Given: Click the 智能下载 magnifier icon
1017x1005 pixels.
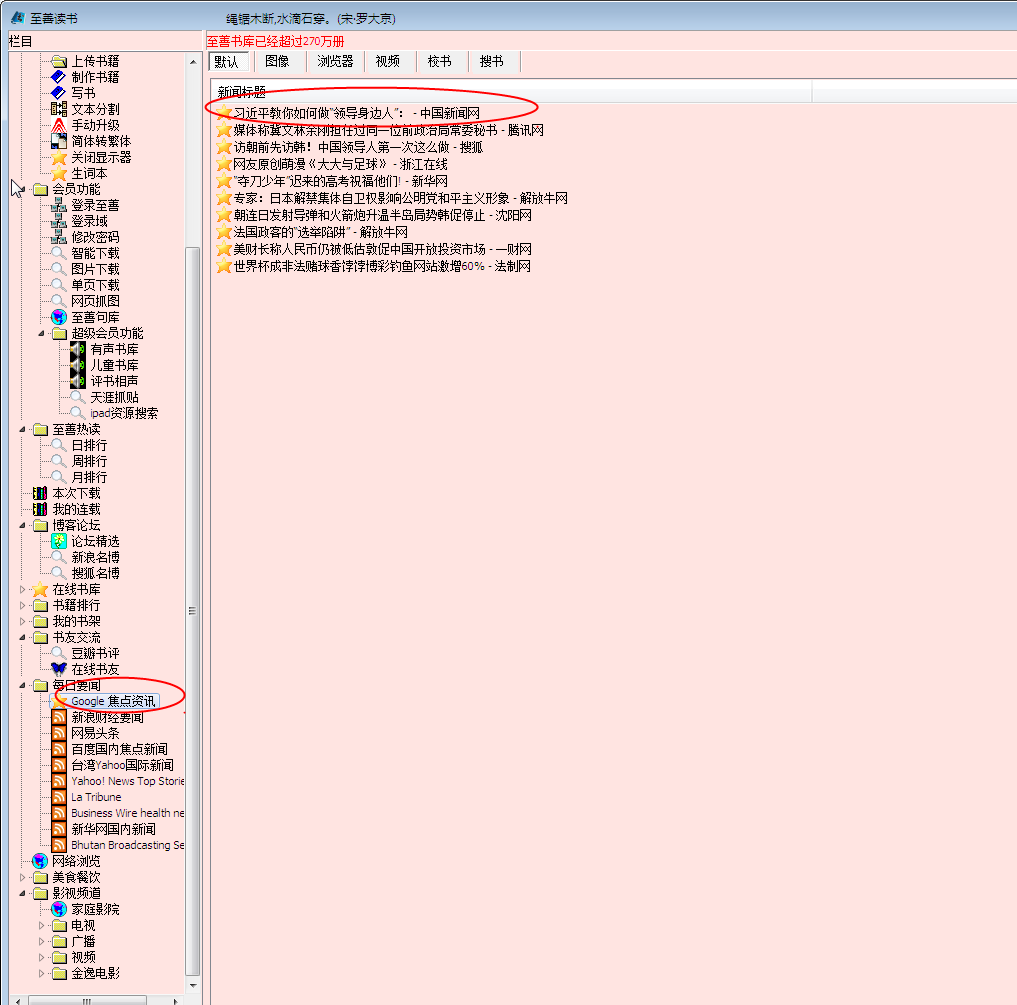Looking at the screenshot, I should tap(59, 254).
